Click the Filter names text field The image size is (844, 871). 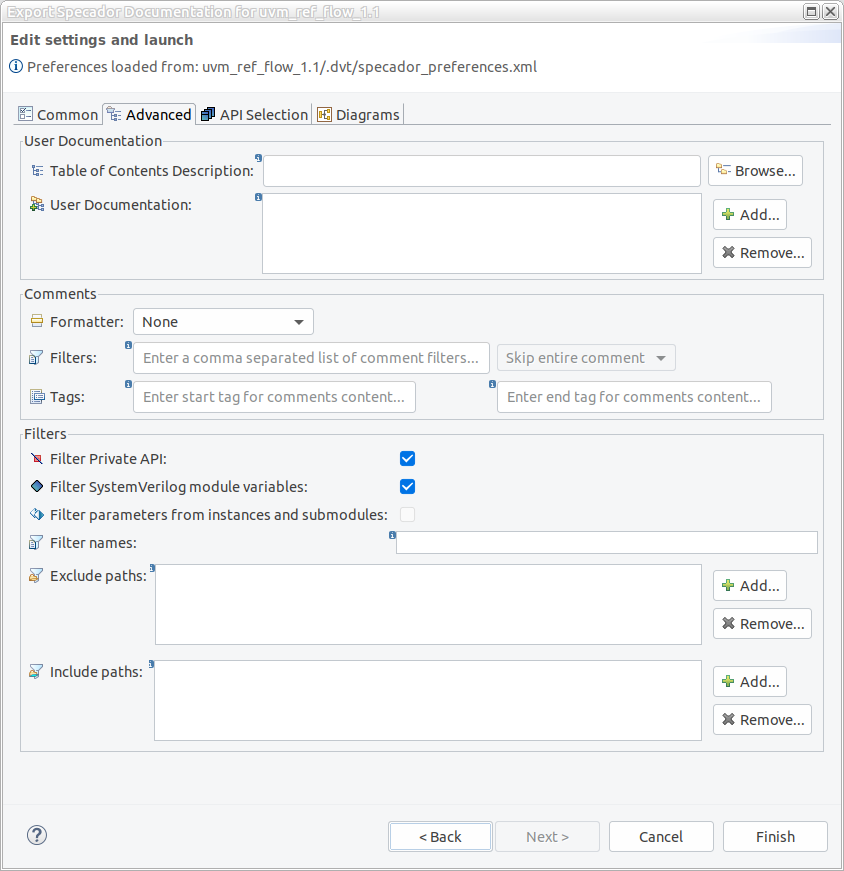606,543
